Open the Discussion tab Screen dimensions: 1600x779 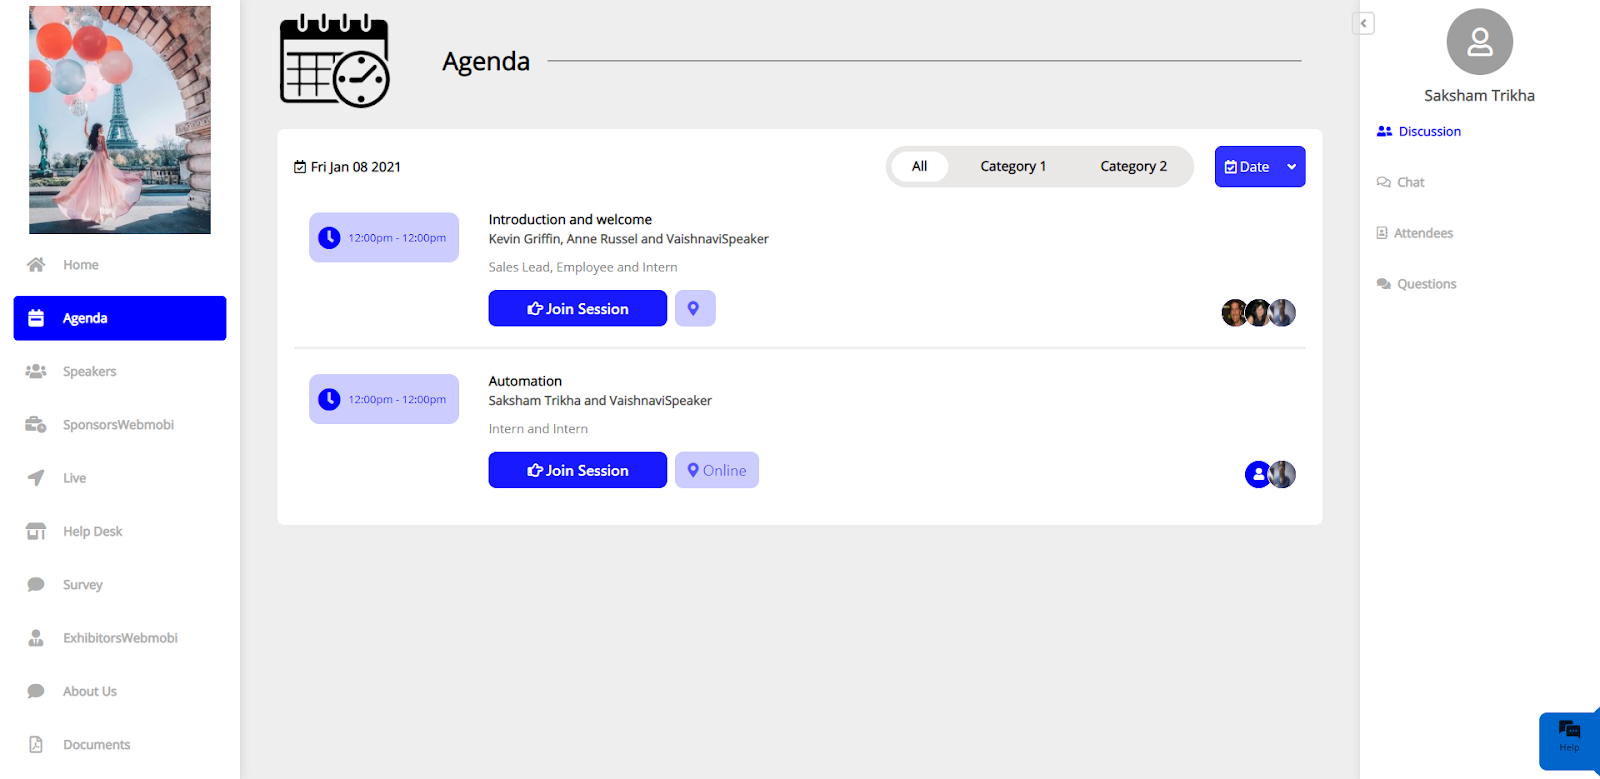coord(1429,131)
